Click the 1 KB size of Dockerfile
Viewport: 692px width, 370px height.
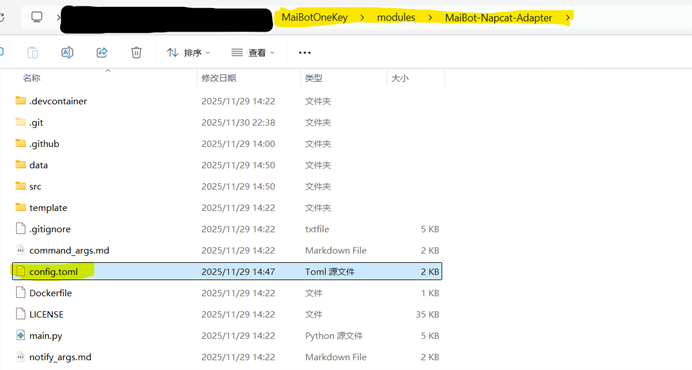pyautogui.click(x=430, y=293)
